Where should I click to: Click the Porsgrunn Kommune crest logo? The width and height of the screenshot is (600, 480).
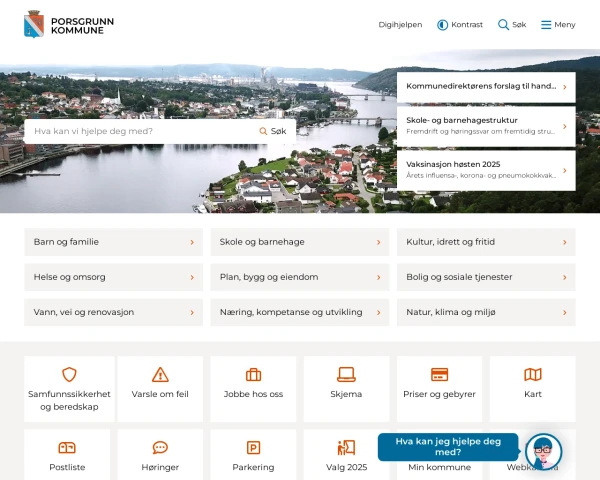(x=34, y=24)
